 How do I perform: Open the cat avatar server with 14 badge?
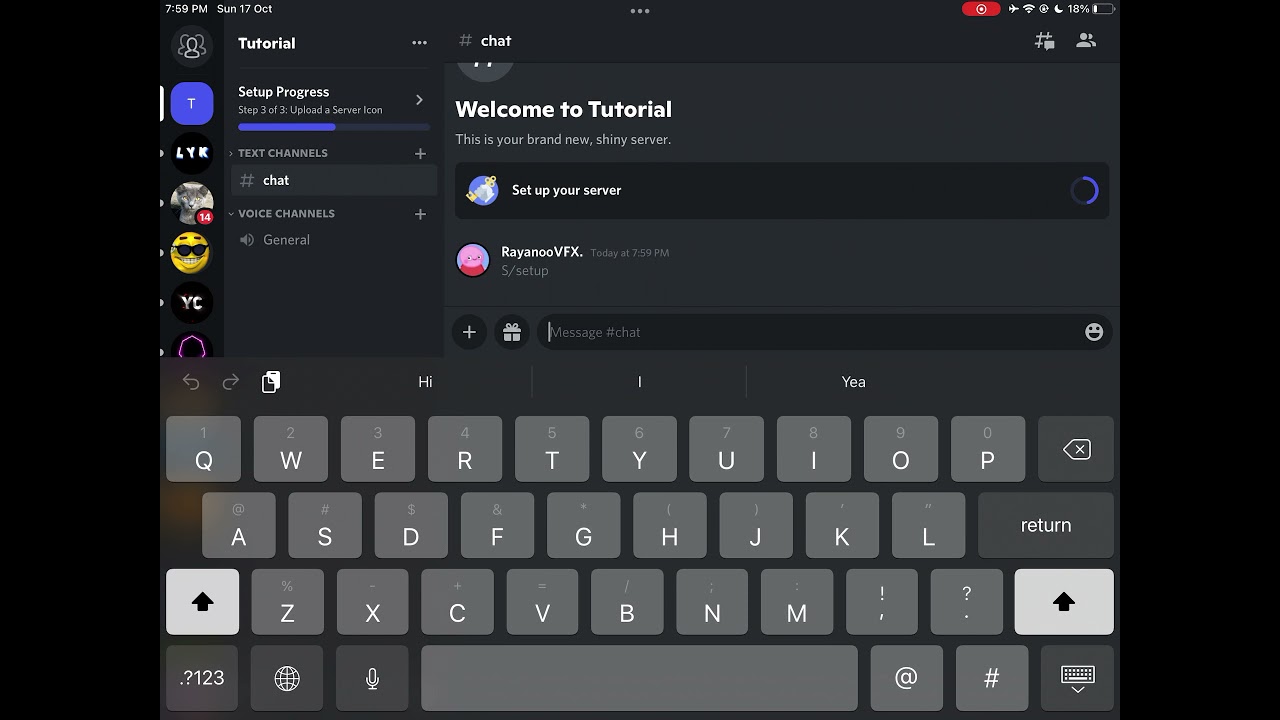tap(191, 203)
